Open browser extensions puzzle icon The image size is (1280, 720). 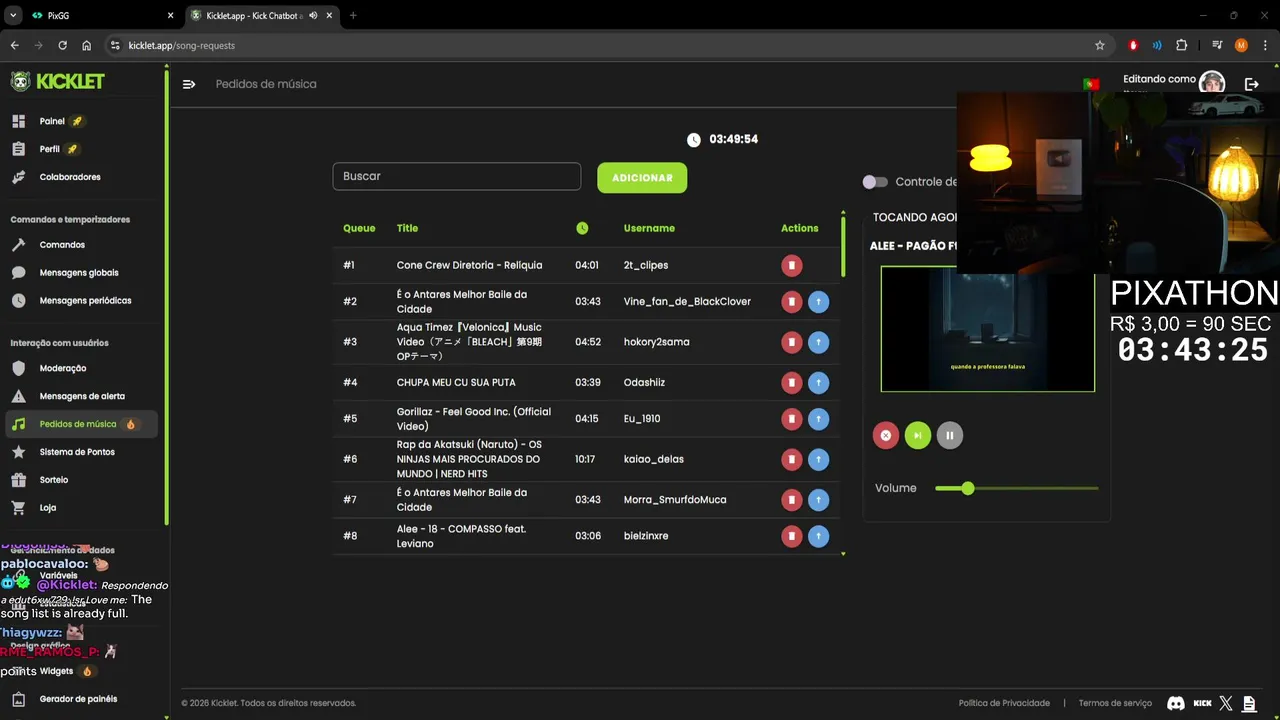click(1182, 45)
